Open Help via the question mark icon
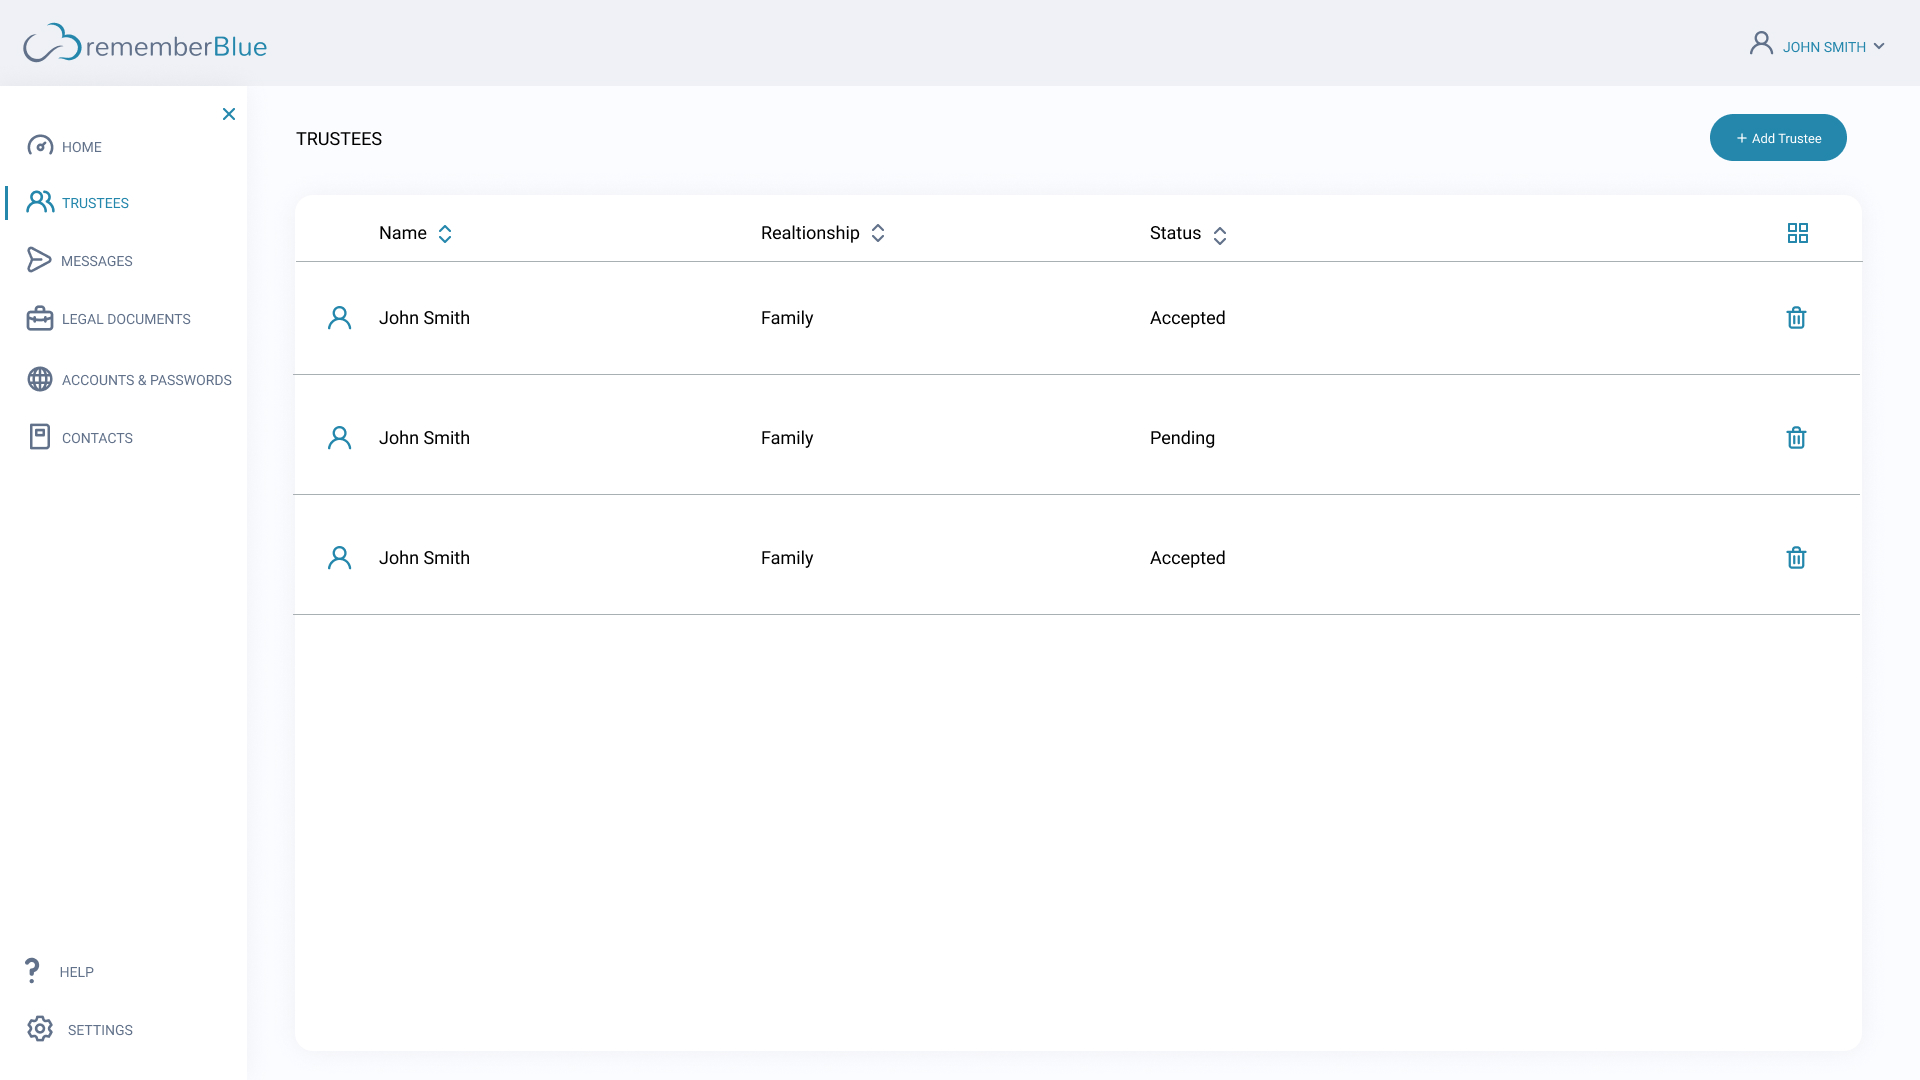Viewport: 1920px width, 1080px height. coord(32,970)
